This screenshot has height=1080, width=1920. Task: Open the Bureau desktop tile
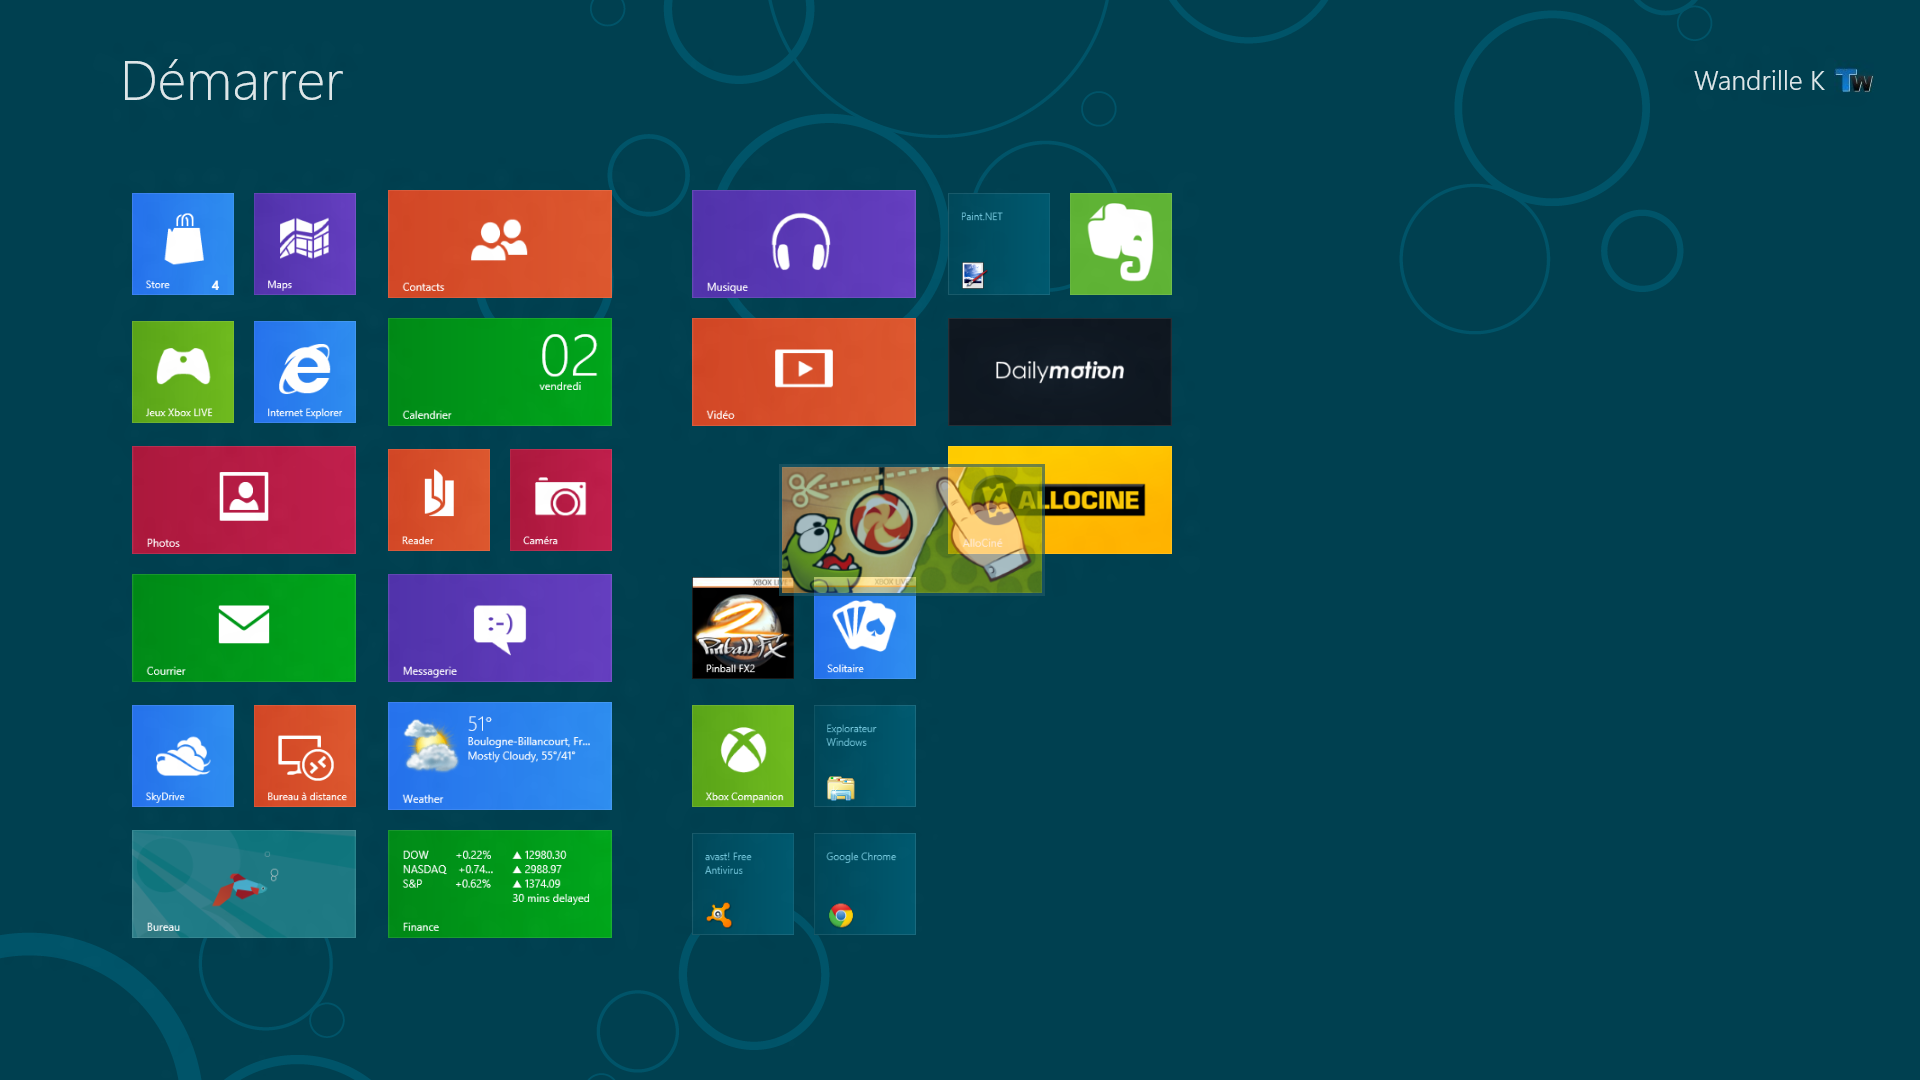[x=244, y=884]
